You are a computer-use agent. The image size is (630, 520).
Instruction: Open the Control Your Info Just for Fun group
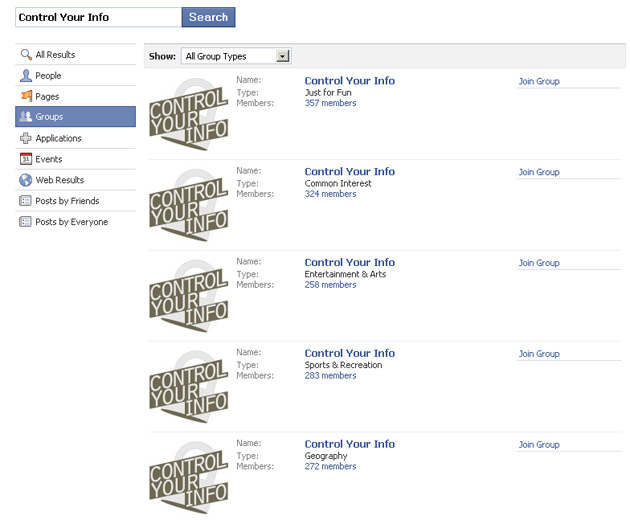(x=350, y=81)
